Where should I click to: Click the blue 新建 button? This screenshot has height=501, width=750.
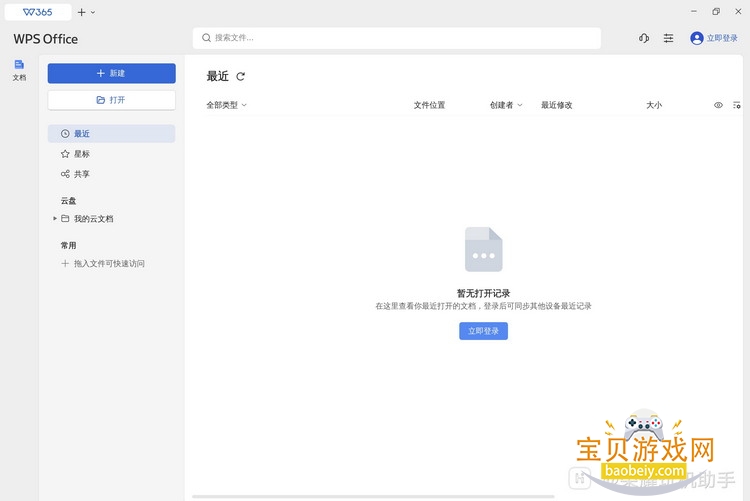pos(111,73)
